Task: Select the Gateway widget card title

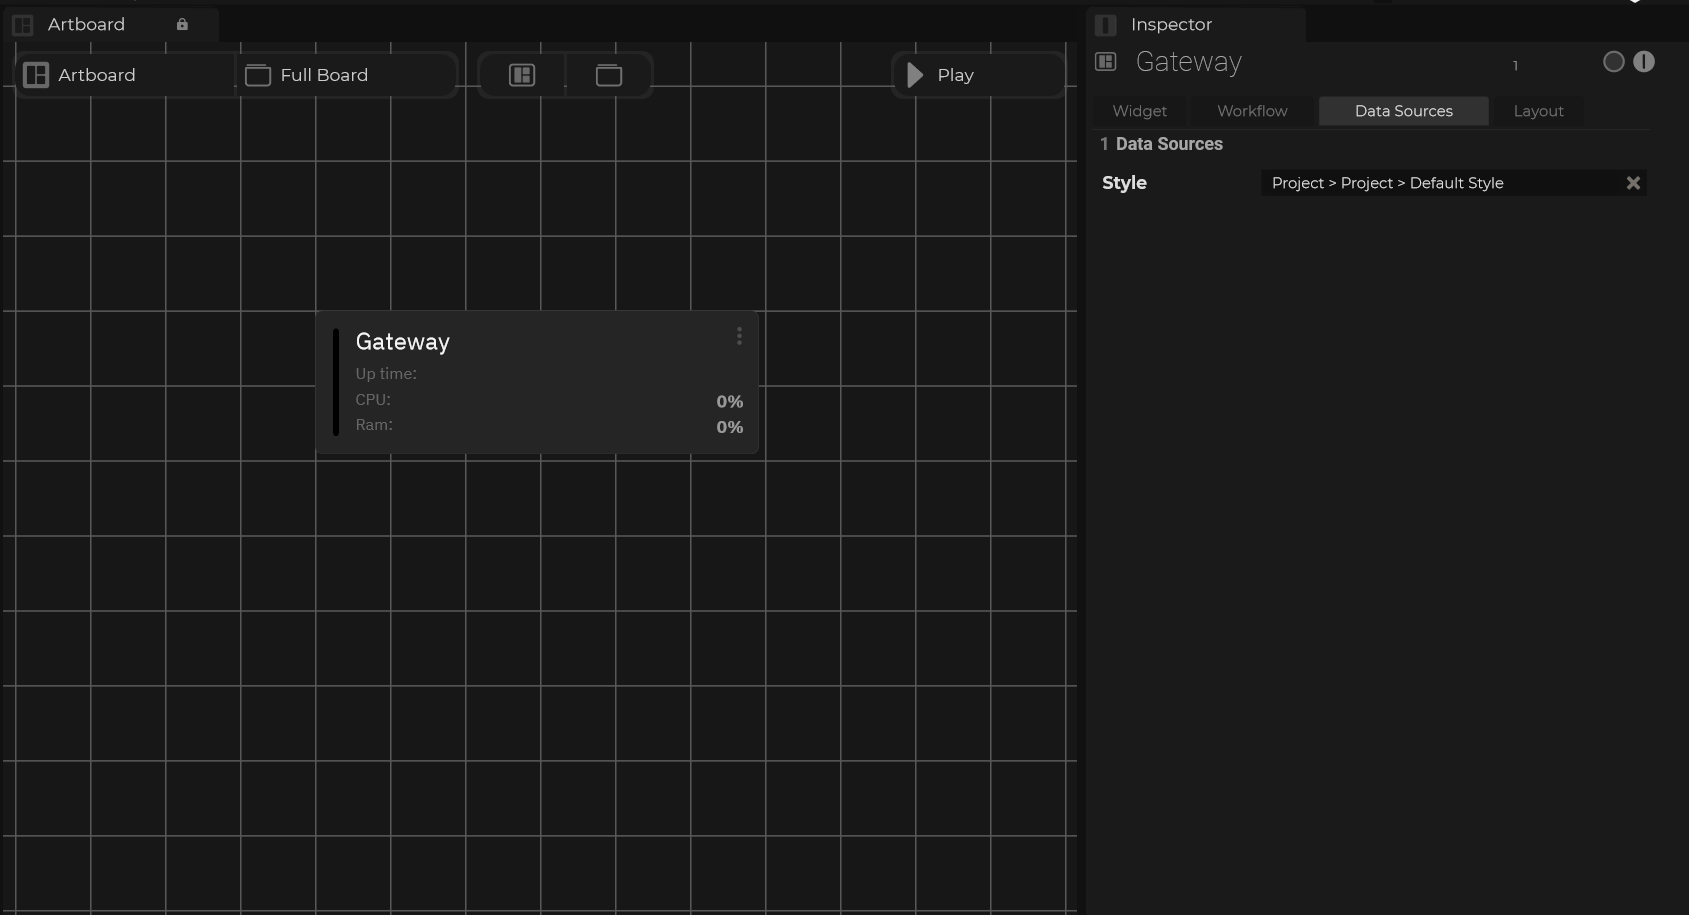Action: [403, 342]
